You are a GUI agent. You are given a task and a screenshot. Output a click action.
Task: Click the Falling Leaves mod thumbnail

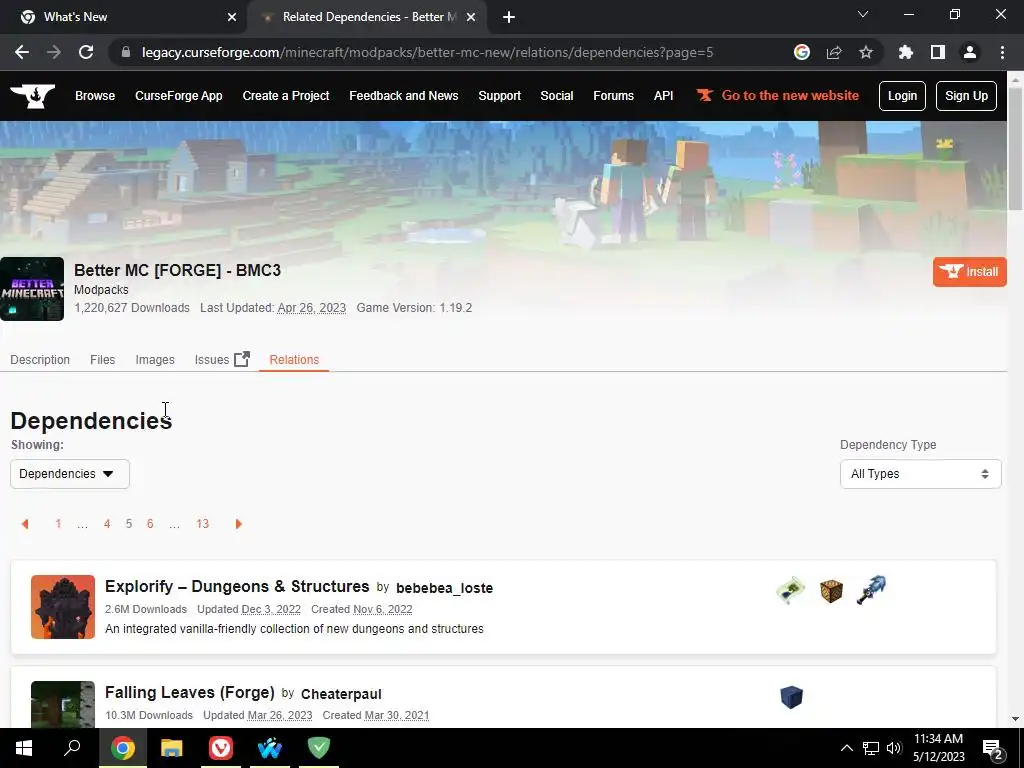pyautogui.click(x=63, y=704)
